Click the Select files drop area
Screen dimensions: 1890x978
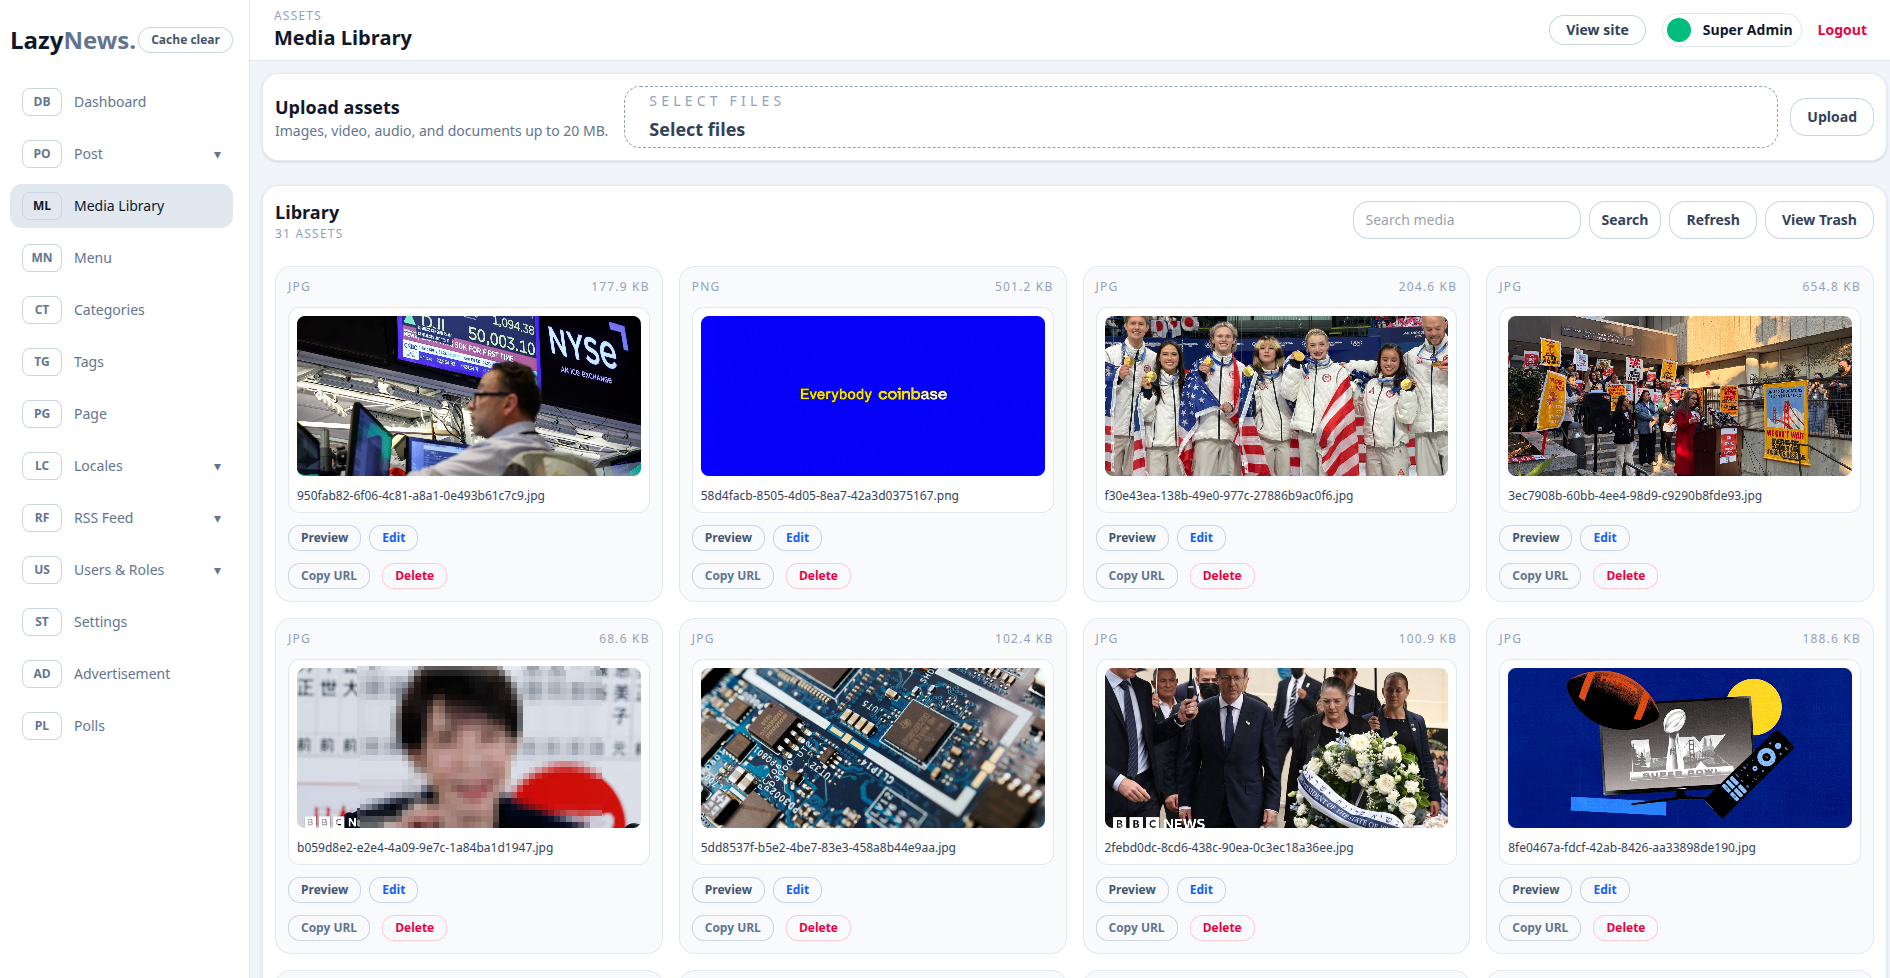click(1200, 117)
